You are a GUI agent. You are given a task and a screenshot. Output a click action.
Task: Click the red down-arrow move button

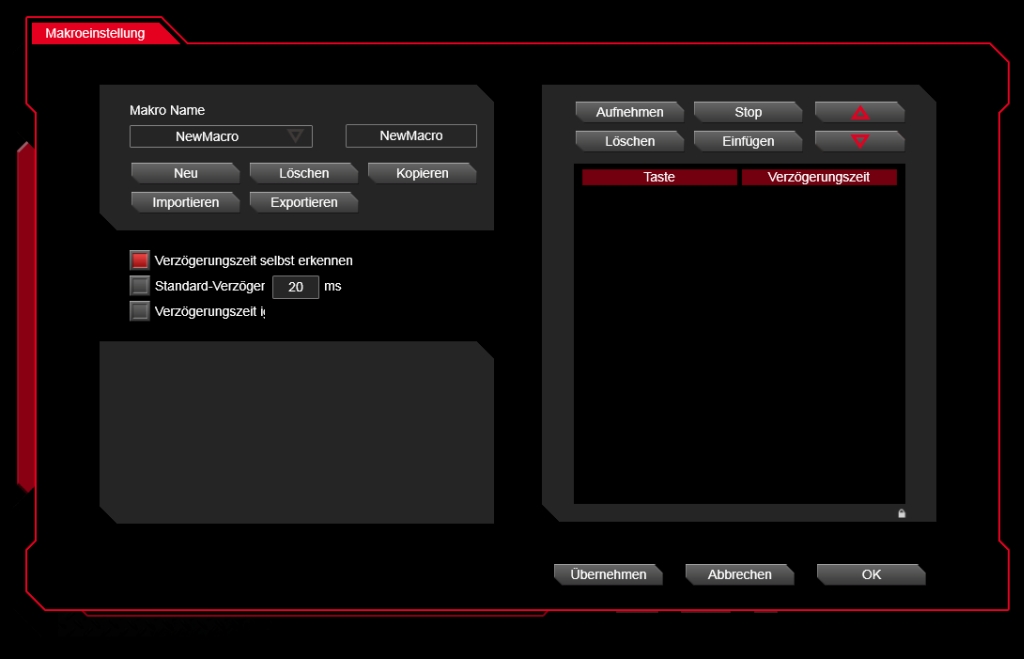click(859, 141)
